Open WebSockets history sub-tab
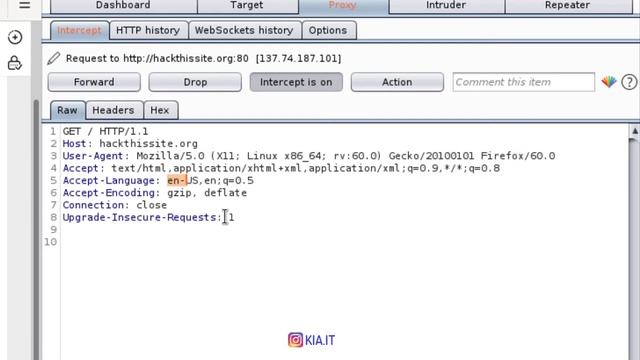The height and width of the screenshot is (360, 640). [244, 30]
